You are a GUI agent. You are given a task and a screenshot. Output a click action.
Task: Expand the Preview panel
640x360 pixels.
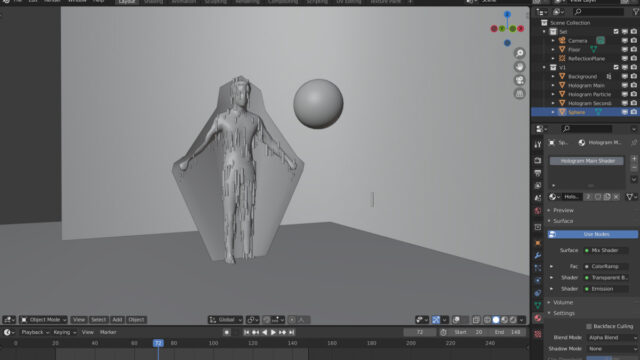pyautogui.click(x=563, y=210)
